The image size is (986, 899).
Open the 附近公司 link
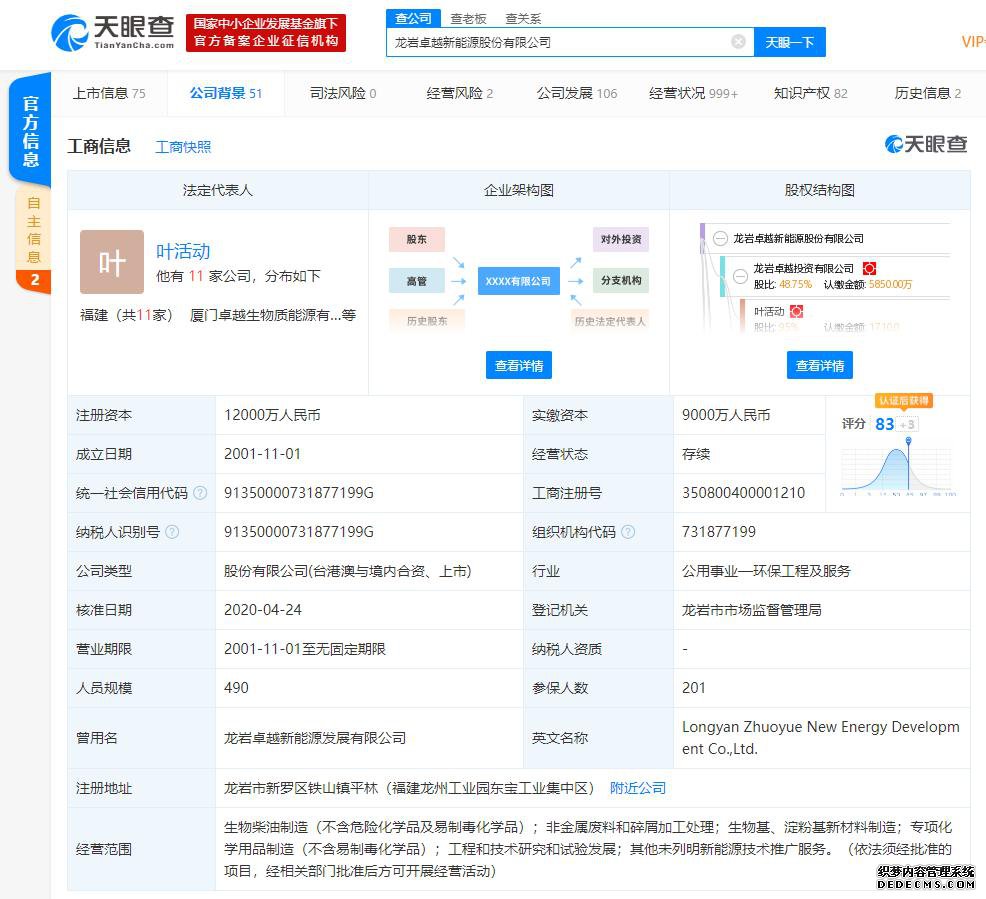(638, 788)
